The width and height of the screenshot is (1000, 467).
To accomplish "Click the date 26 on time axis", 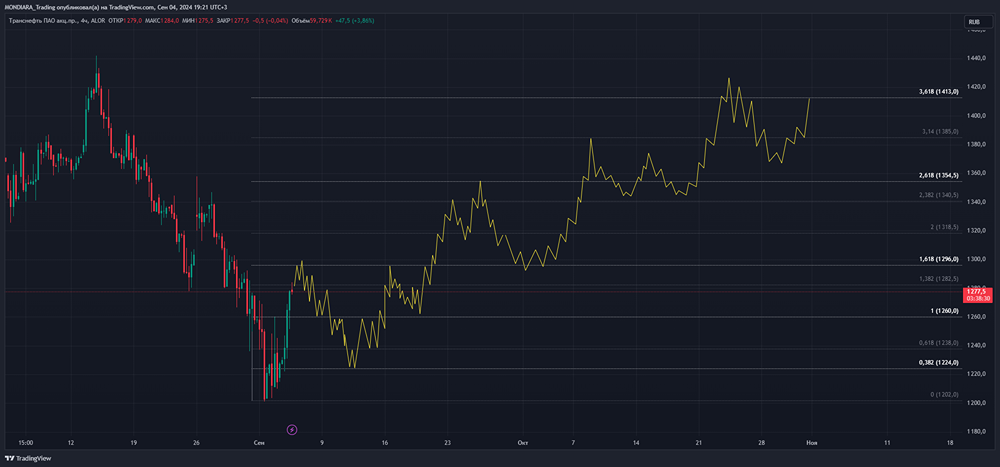I will pos(196,442).
